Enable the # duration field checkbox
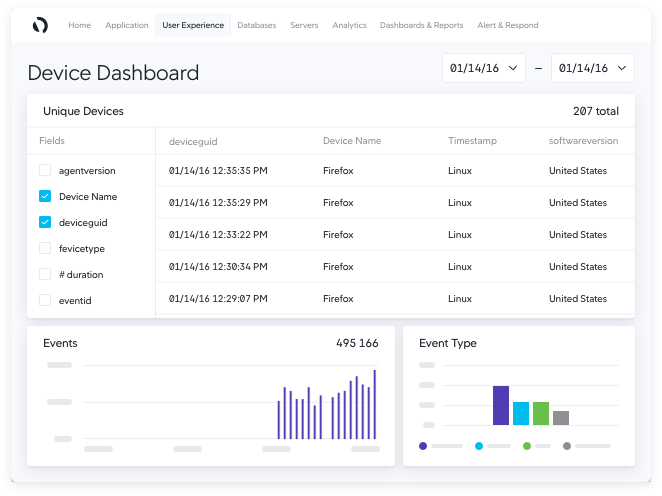This screenshot has width=662, height=496. 45,274
